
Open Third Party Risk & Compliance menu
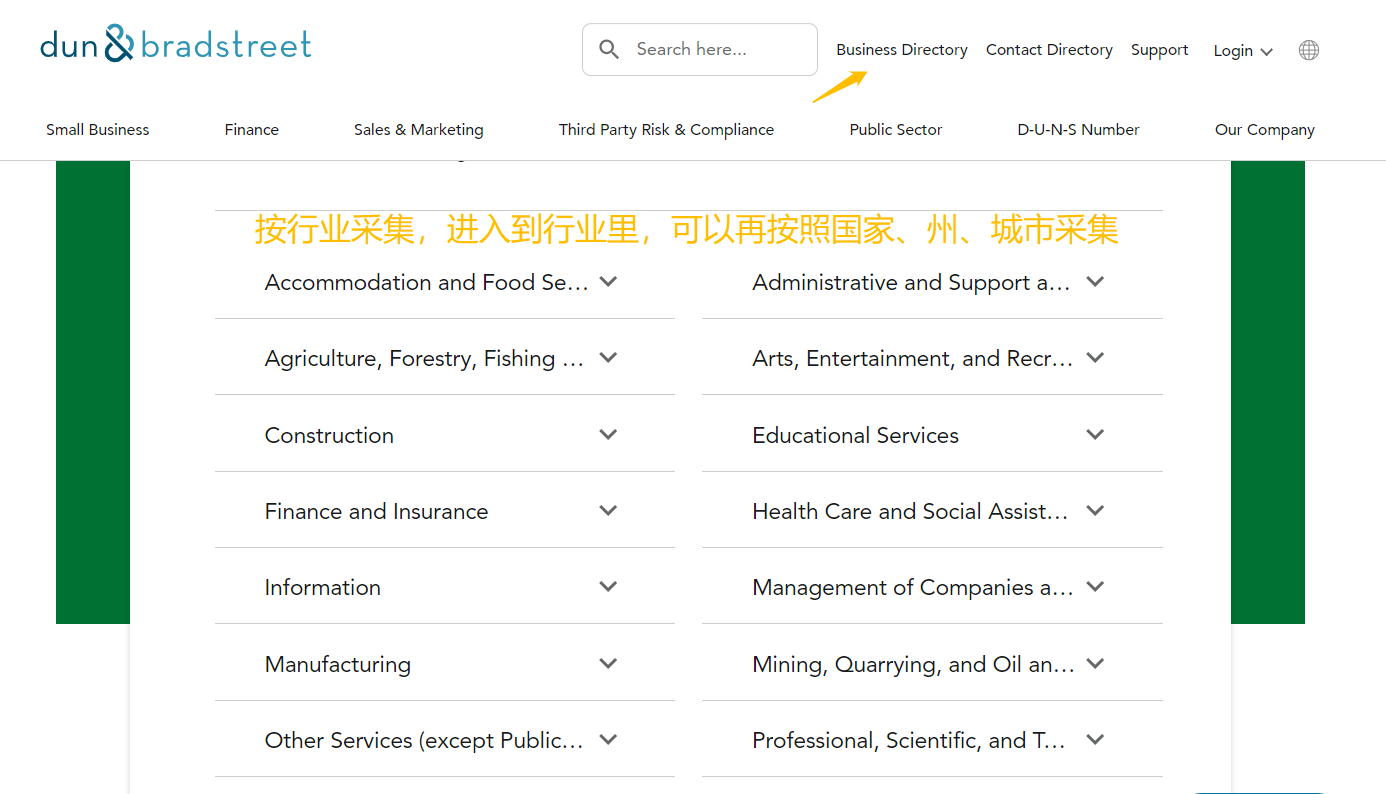point(666,130)
